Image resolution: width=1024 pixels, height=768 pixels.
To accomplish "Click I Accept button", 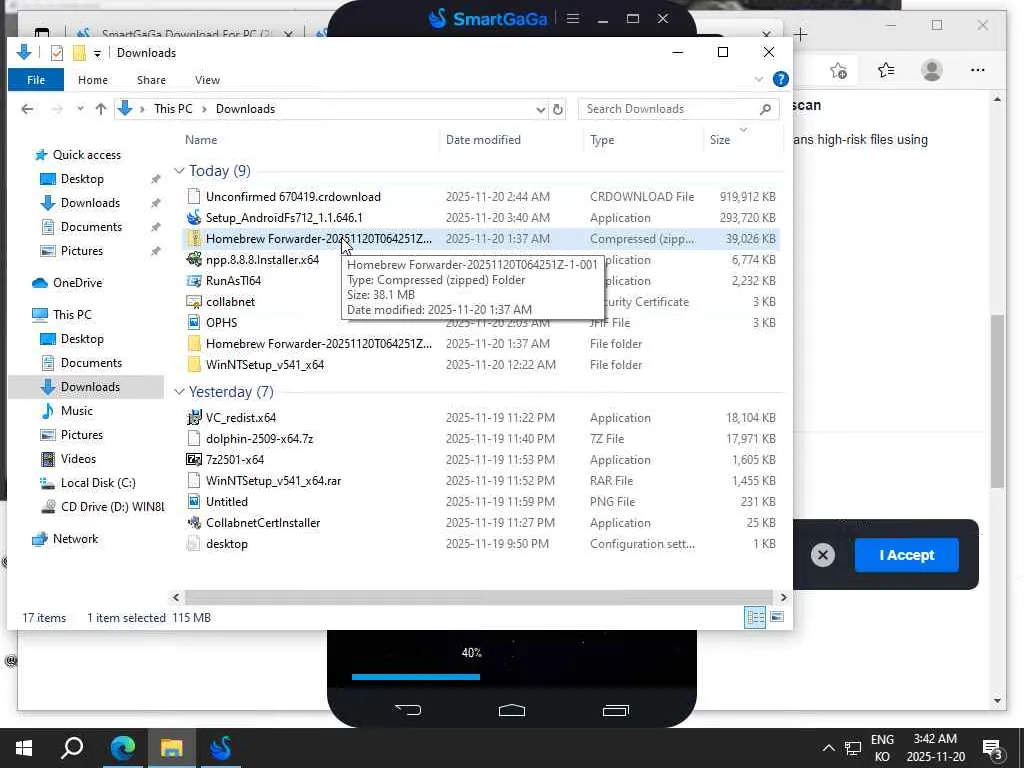I will click(x=906, y=555).
